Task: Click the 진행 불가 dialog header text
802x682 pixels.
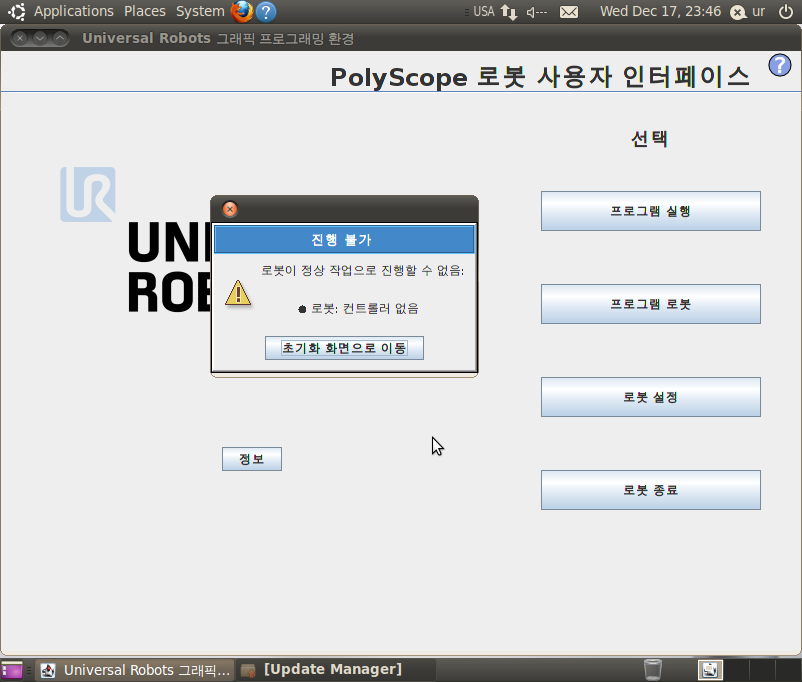Action: pos(342,239)
